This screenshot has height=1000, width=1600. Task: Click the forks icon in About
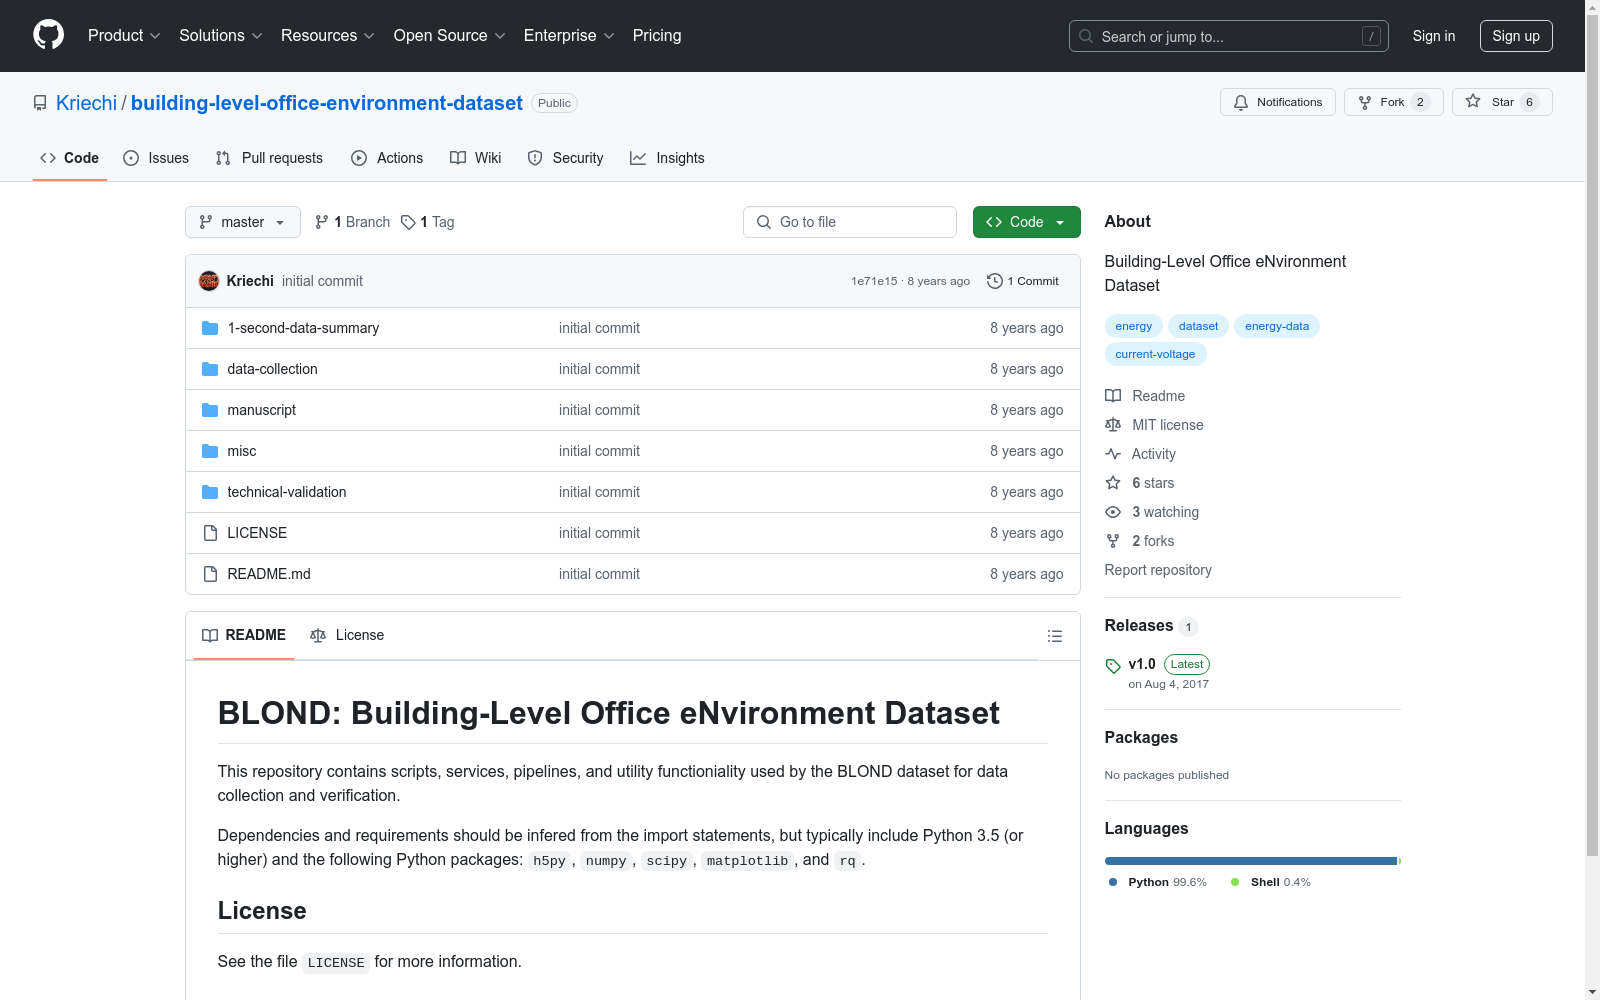click(1113, 541)
